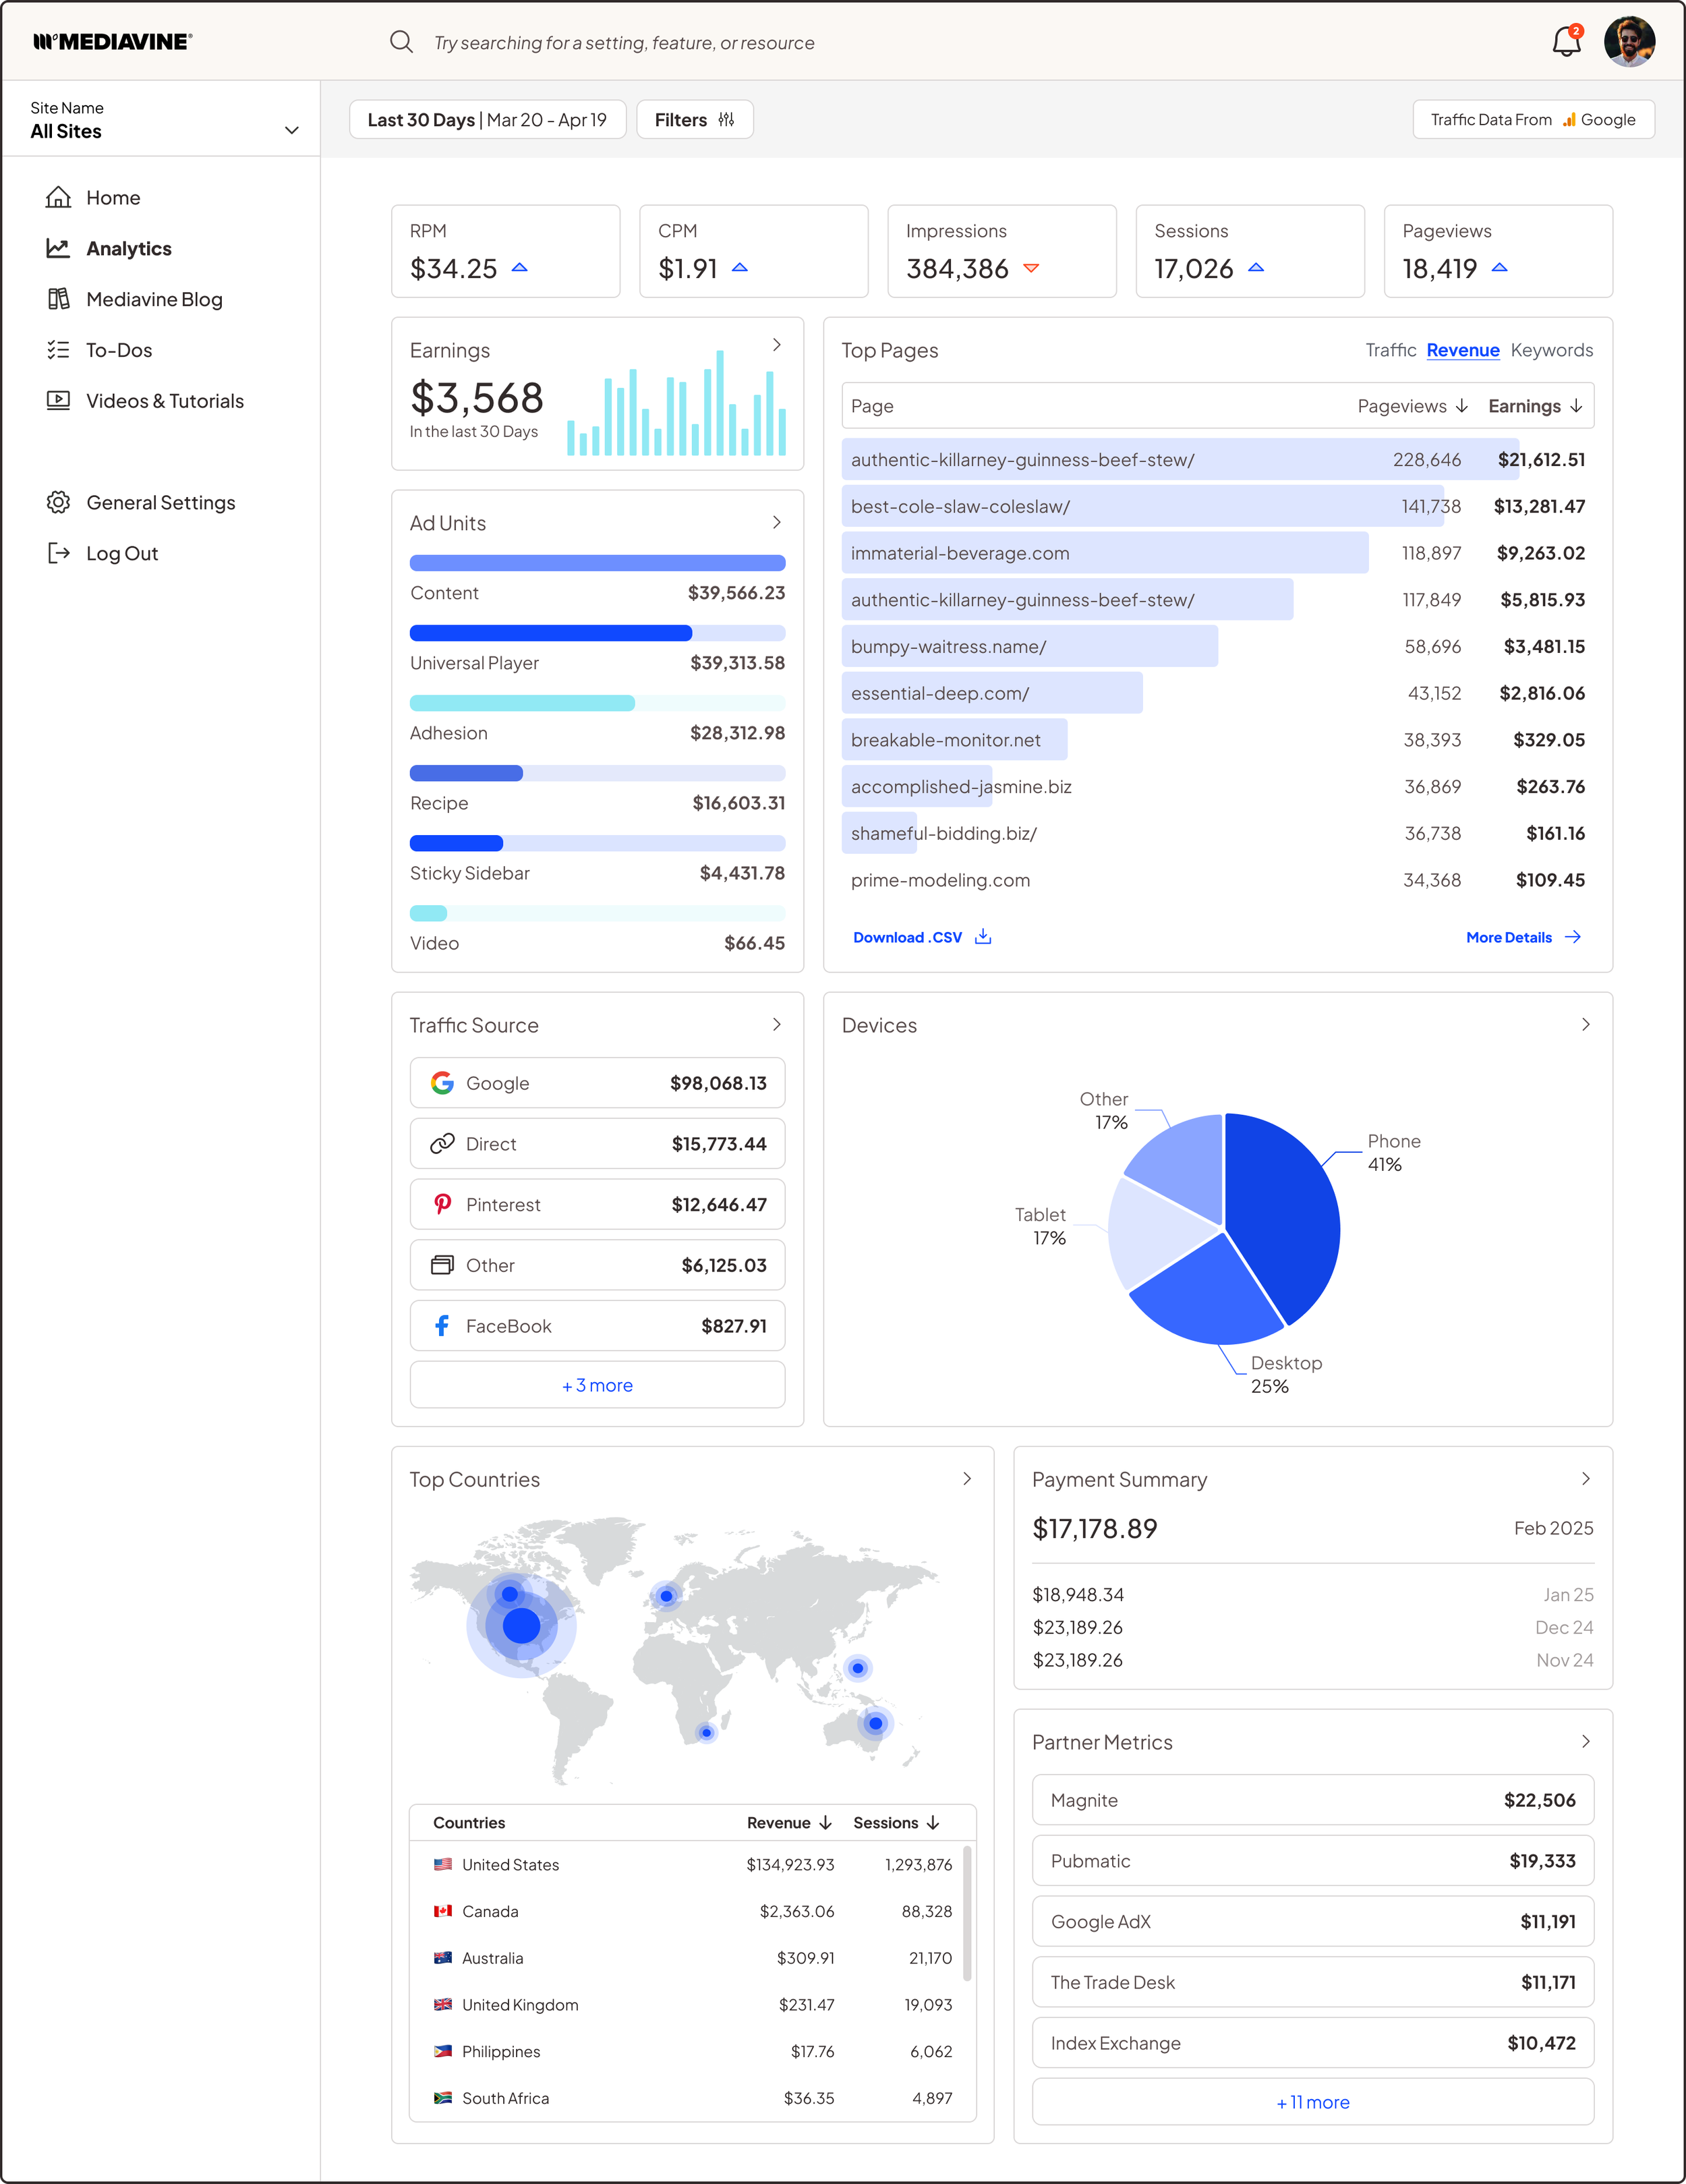Switch Top Pages to Keywords tab
The image size is (1686, 2184).
pyautogui.click(x=1551, y=350)
